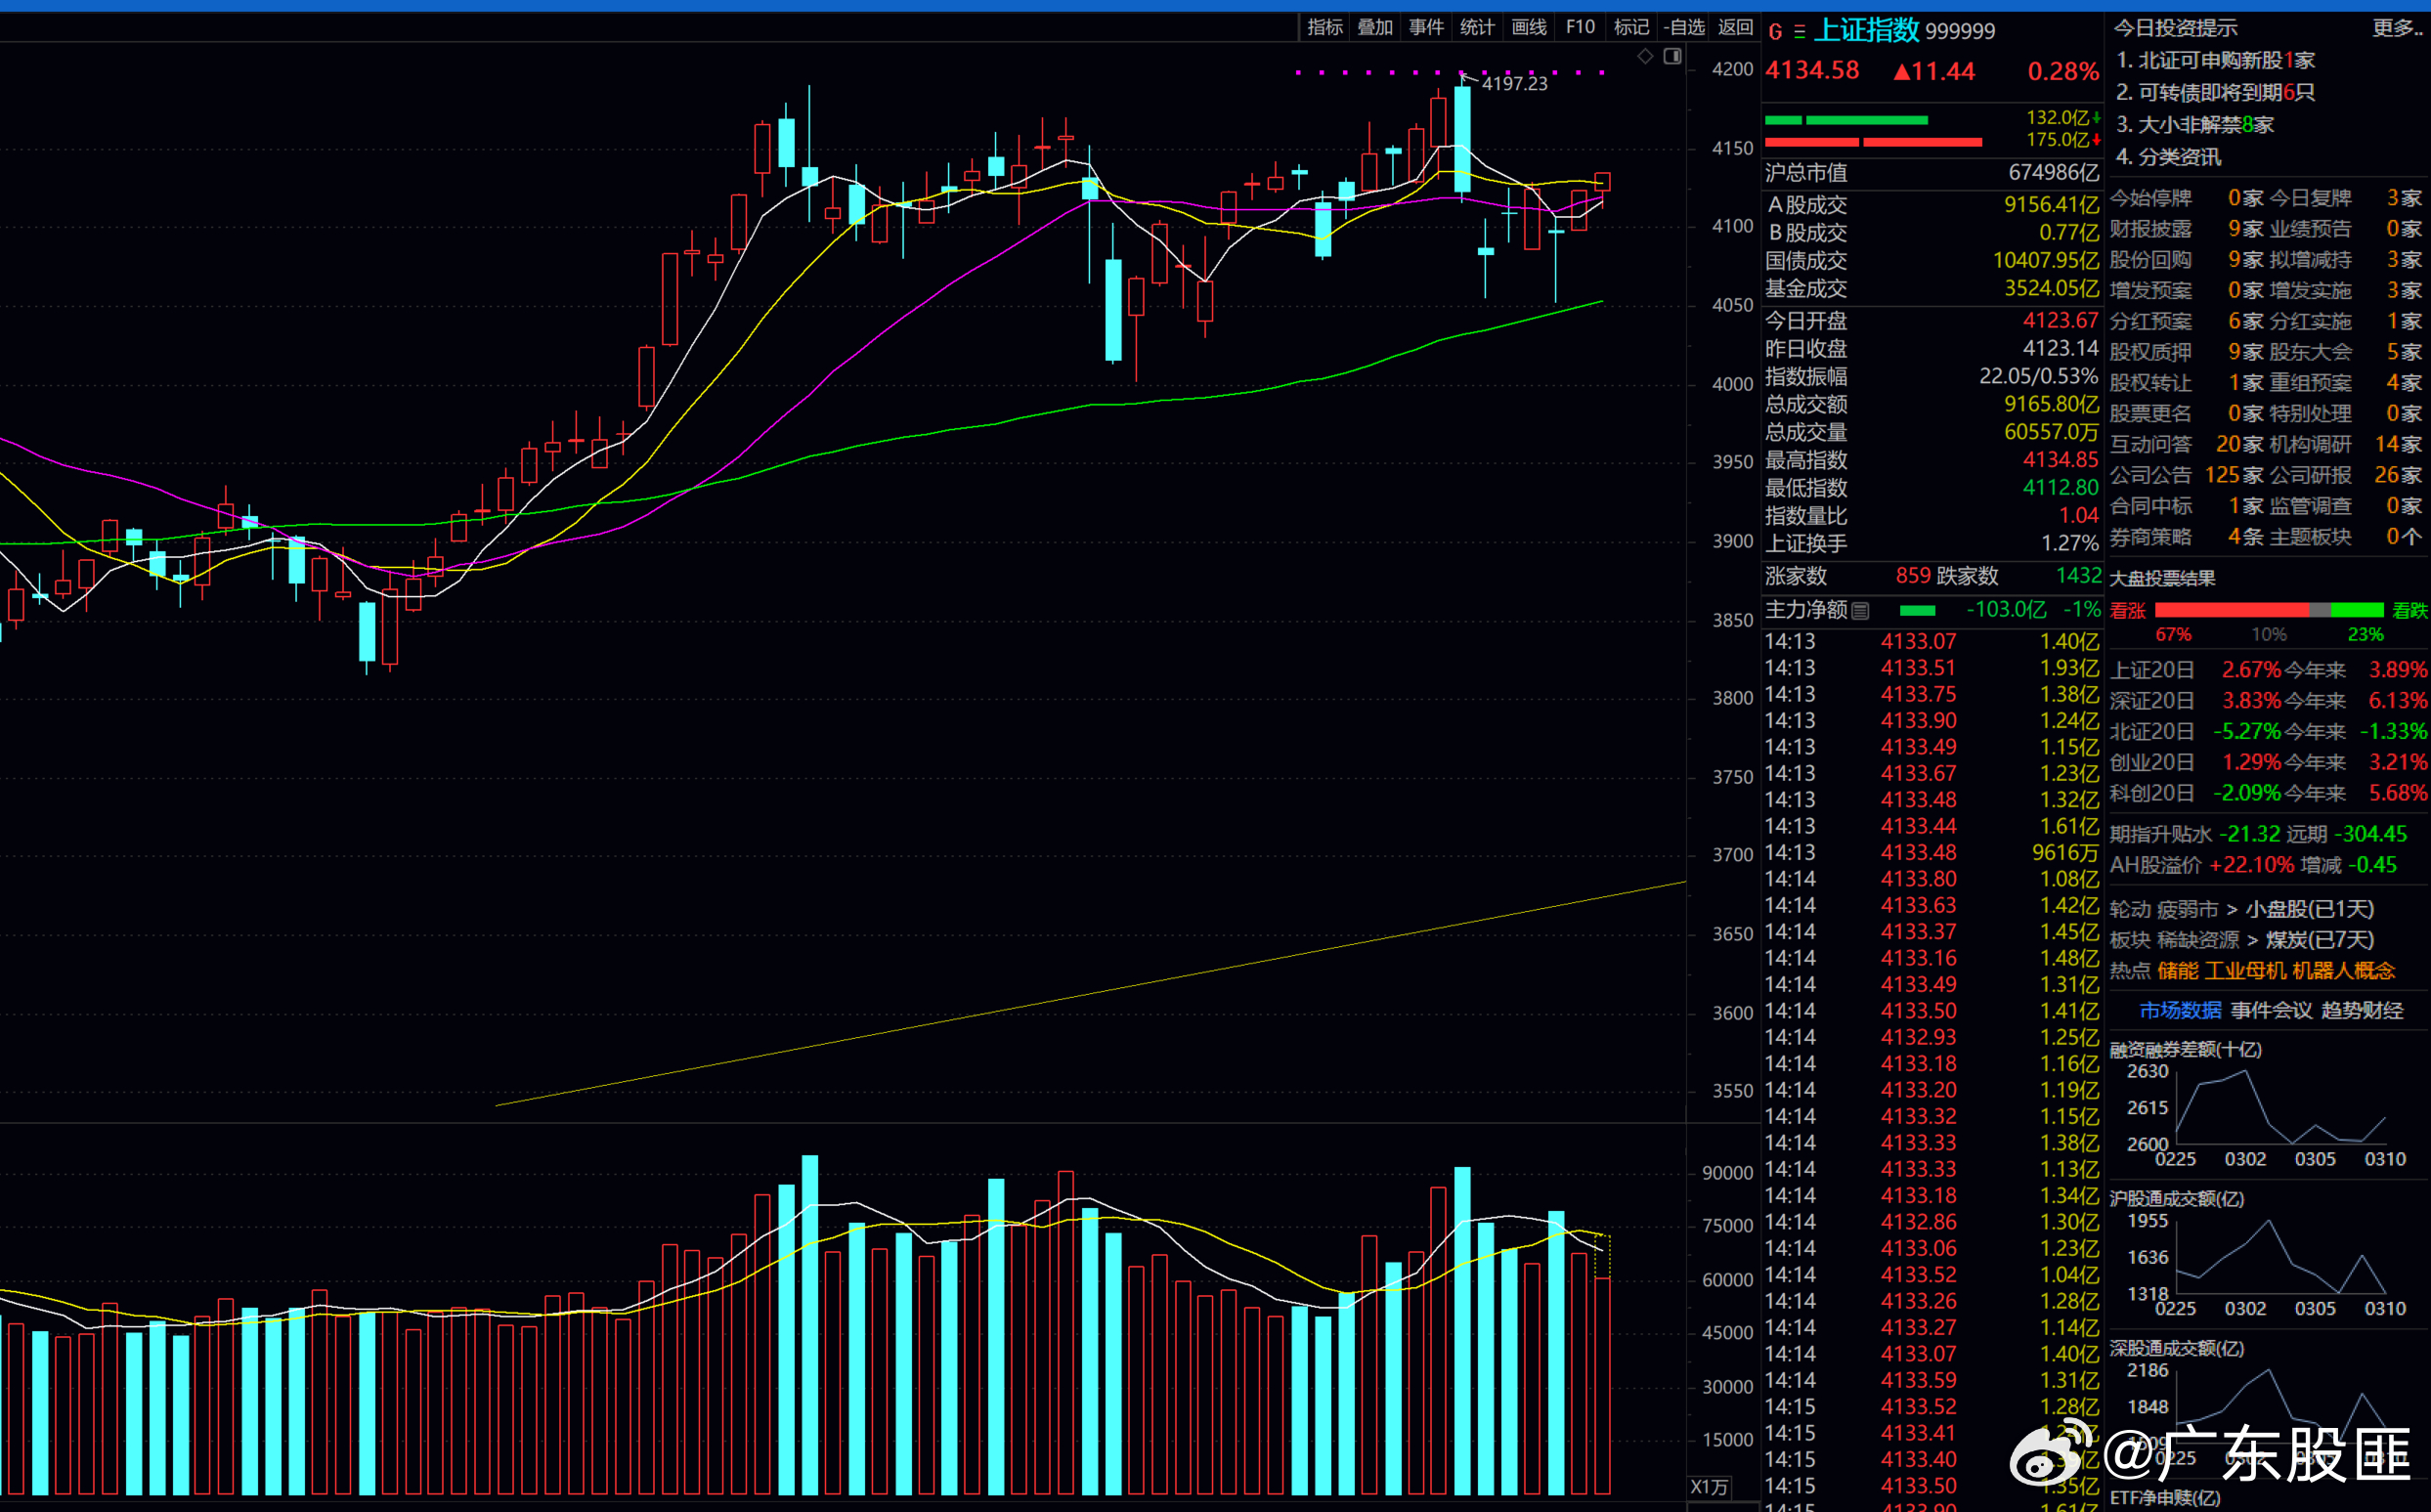
Task: Click the X1万 volume unit label
Action: pyautogui.click(x=1709, y=1487)
